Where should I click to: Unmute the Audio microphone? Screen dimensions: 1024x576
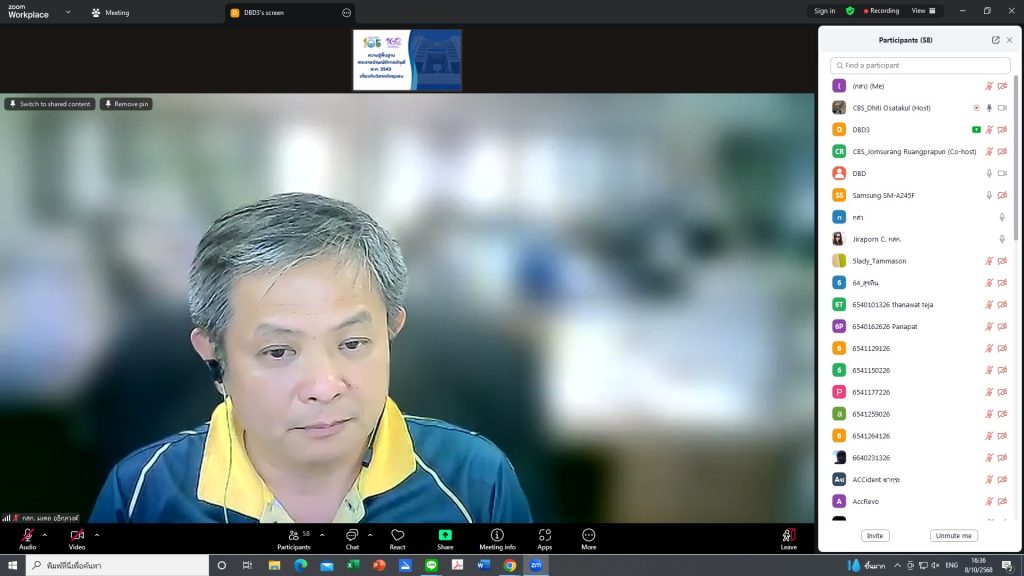(x=27, y=538)
